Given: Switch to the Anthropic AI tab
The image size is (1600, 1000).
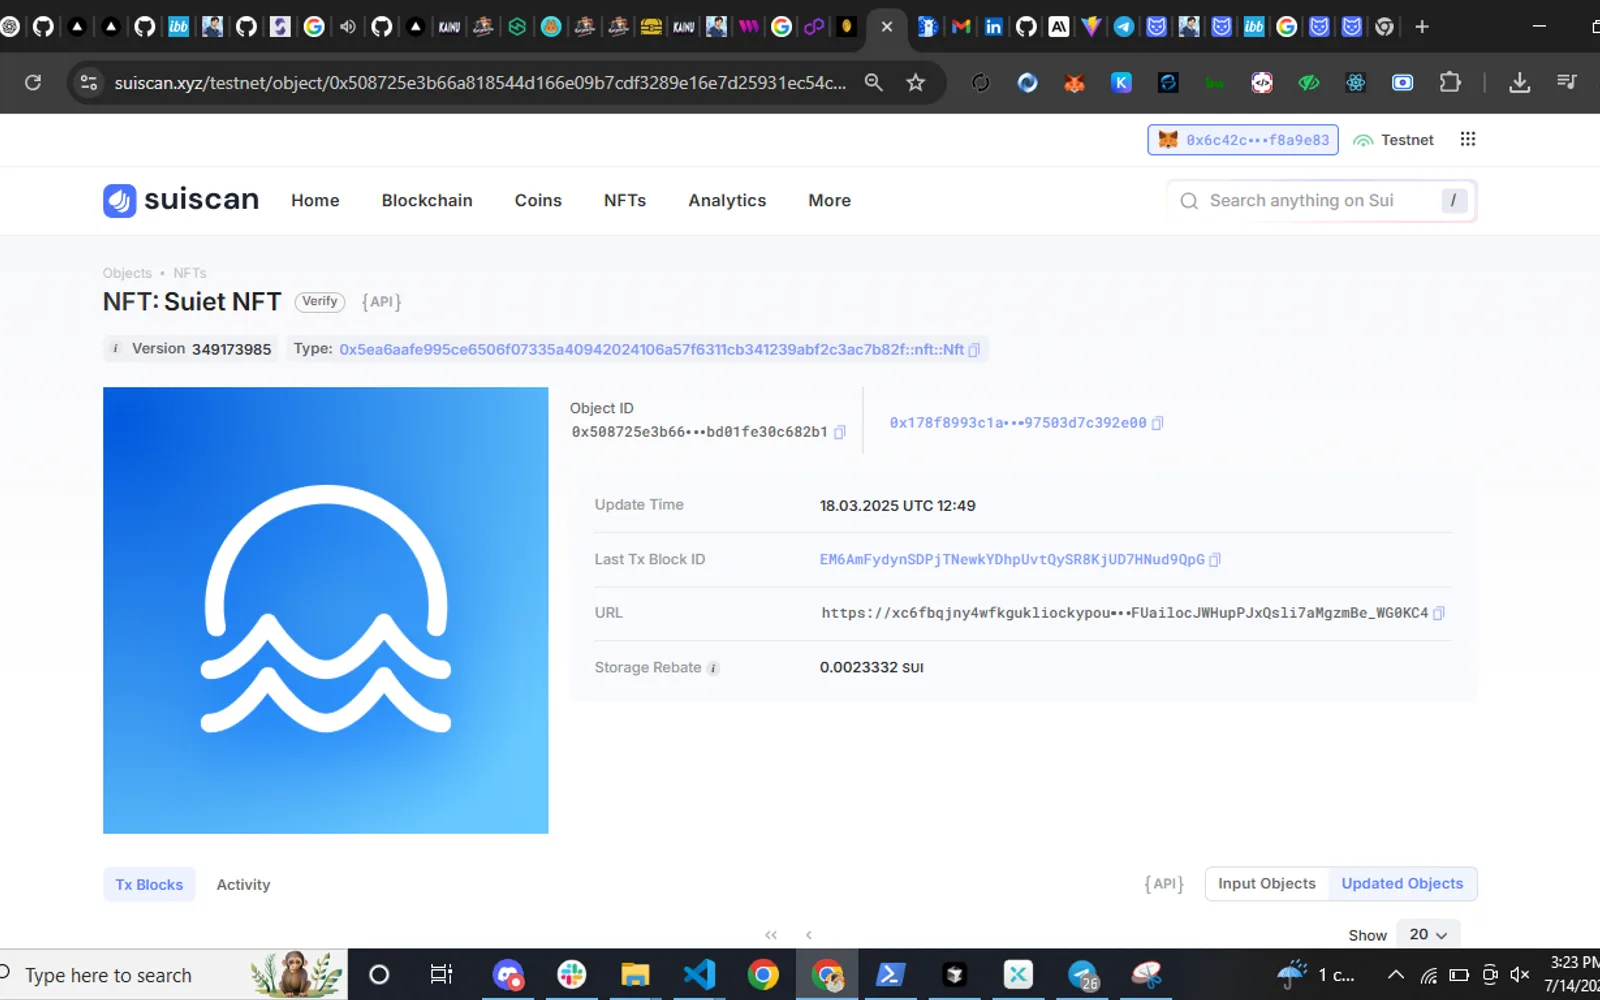Looking at the screenshot, I should [x=1059, y=27].
